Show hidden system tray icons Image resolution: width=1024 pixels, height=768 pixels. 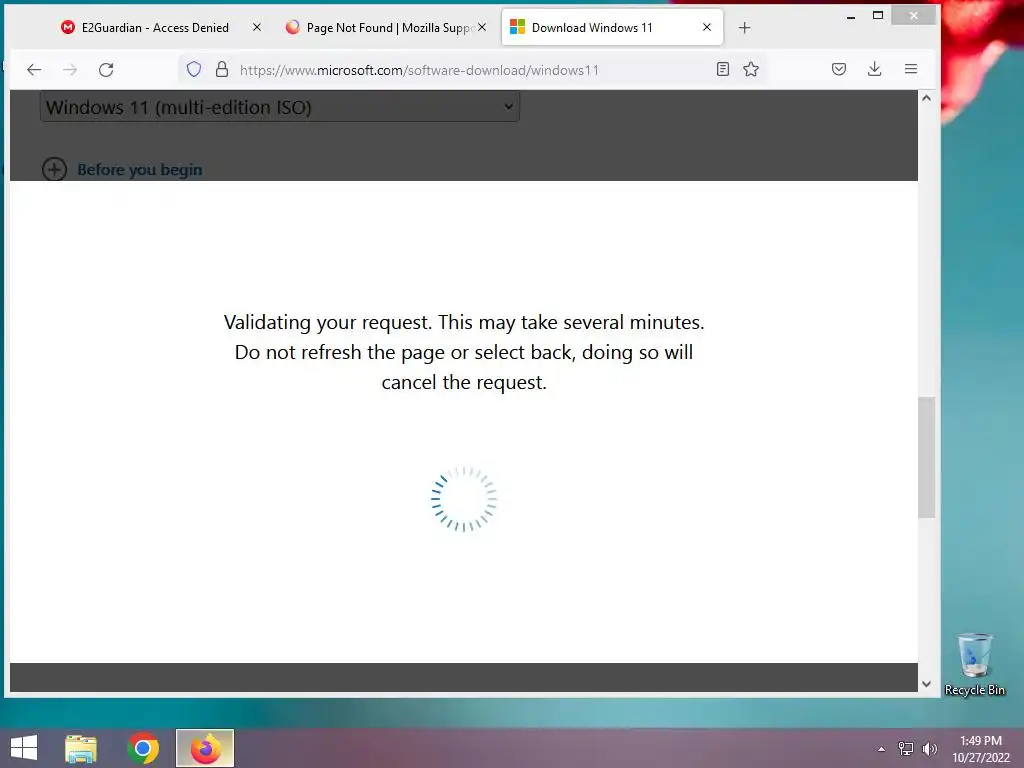coord(881,749)
